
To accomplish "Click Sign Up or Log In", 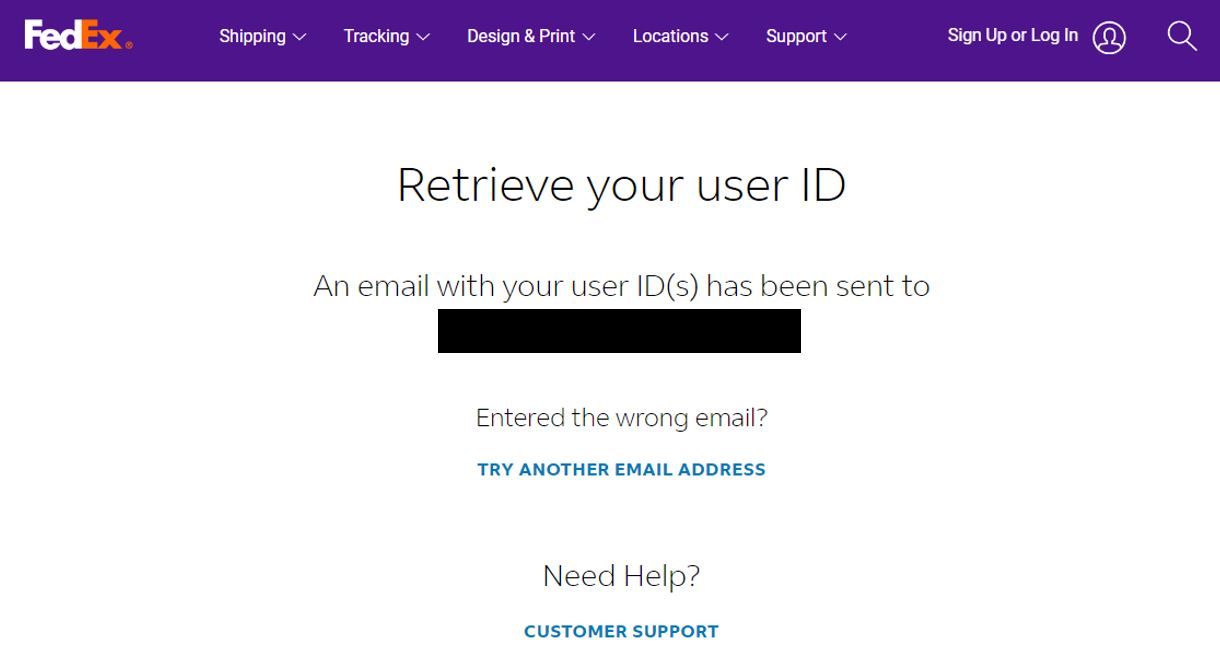I will [1013, 36].
